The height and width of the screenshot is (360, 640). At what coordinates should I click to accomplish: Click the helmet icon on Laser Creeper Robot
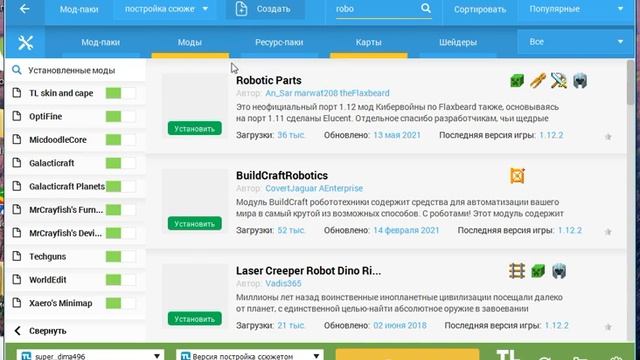(x=559, y=271)
